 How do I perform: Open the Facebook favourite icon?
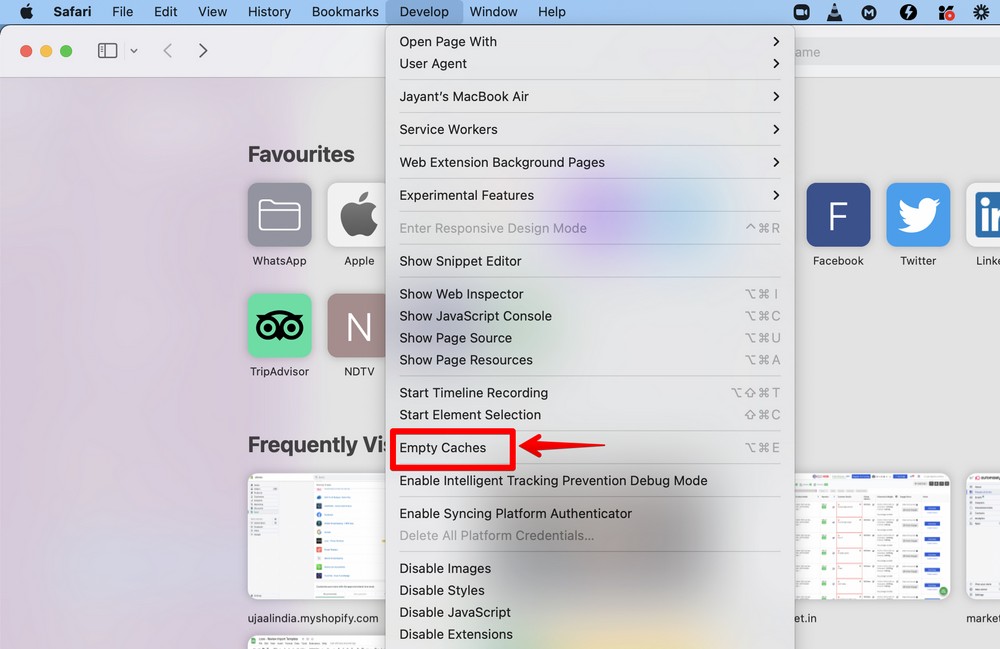pyautogui.click(x=838, y=215)
